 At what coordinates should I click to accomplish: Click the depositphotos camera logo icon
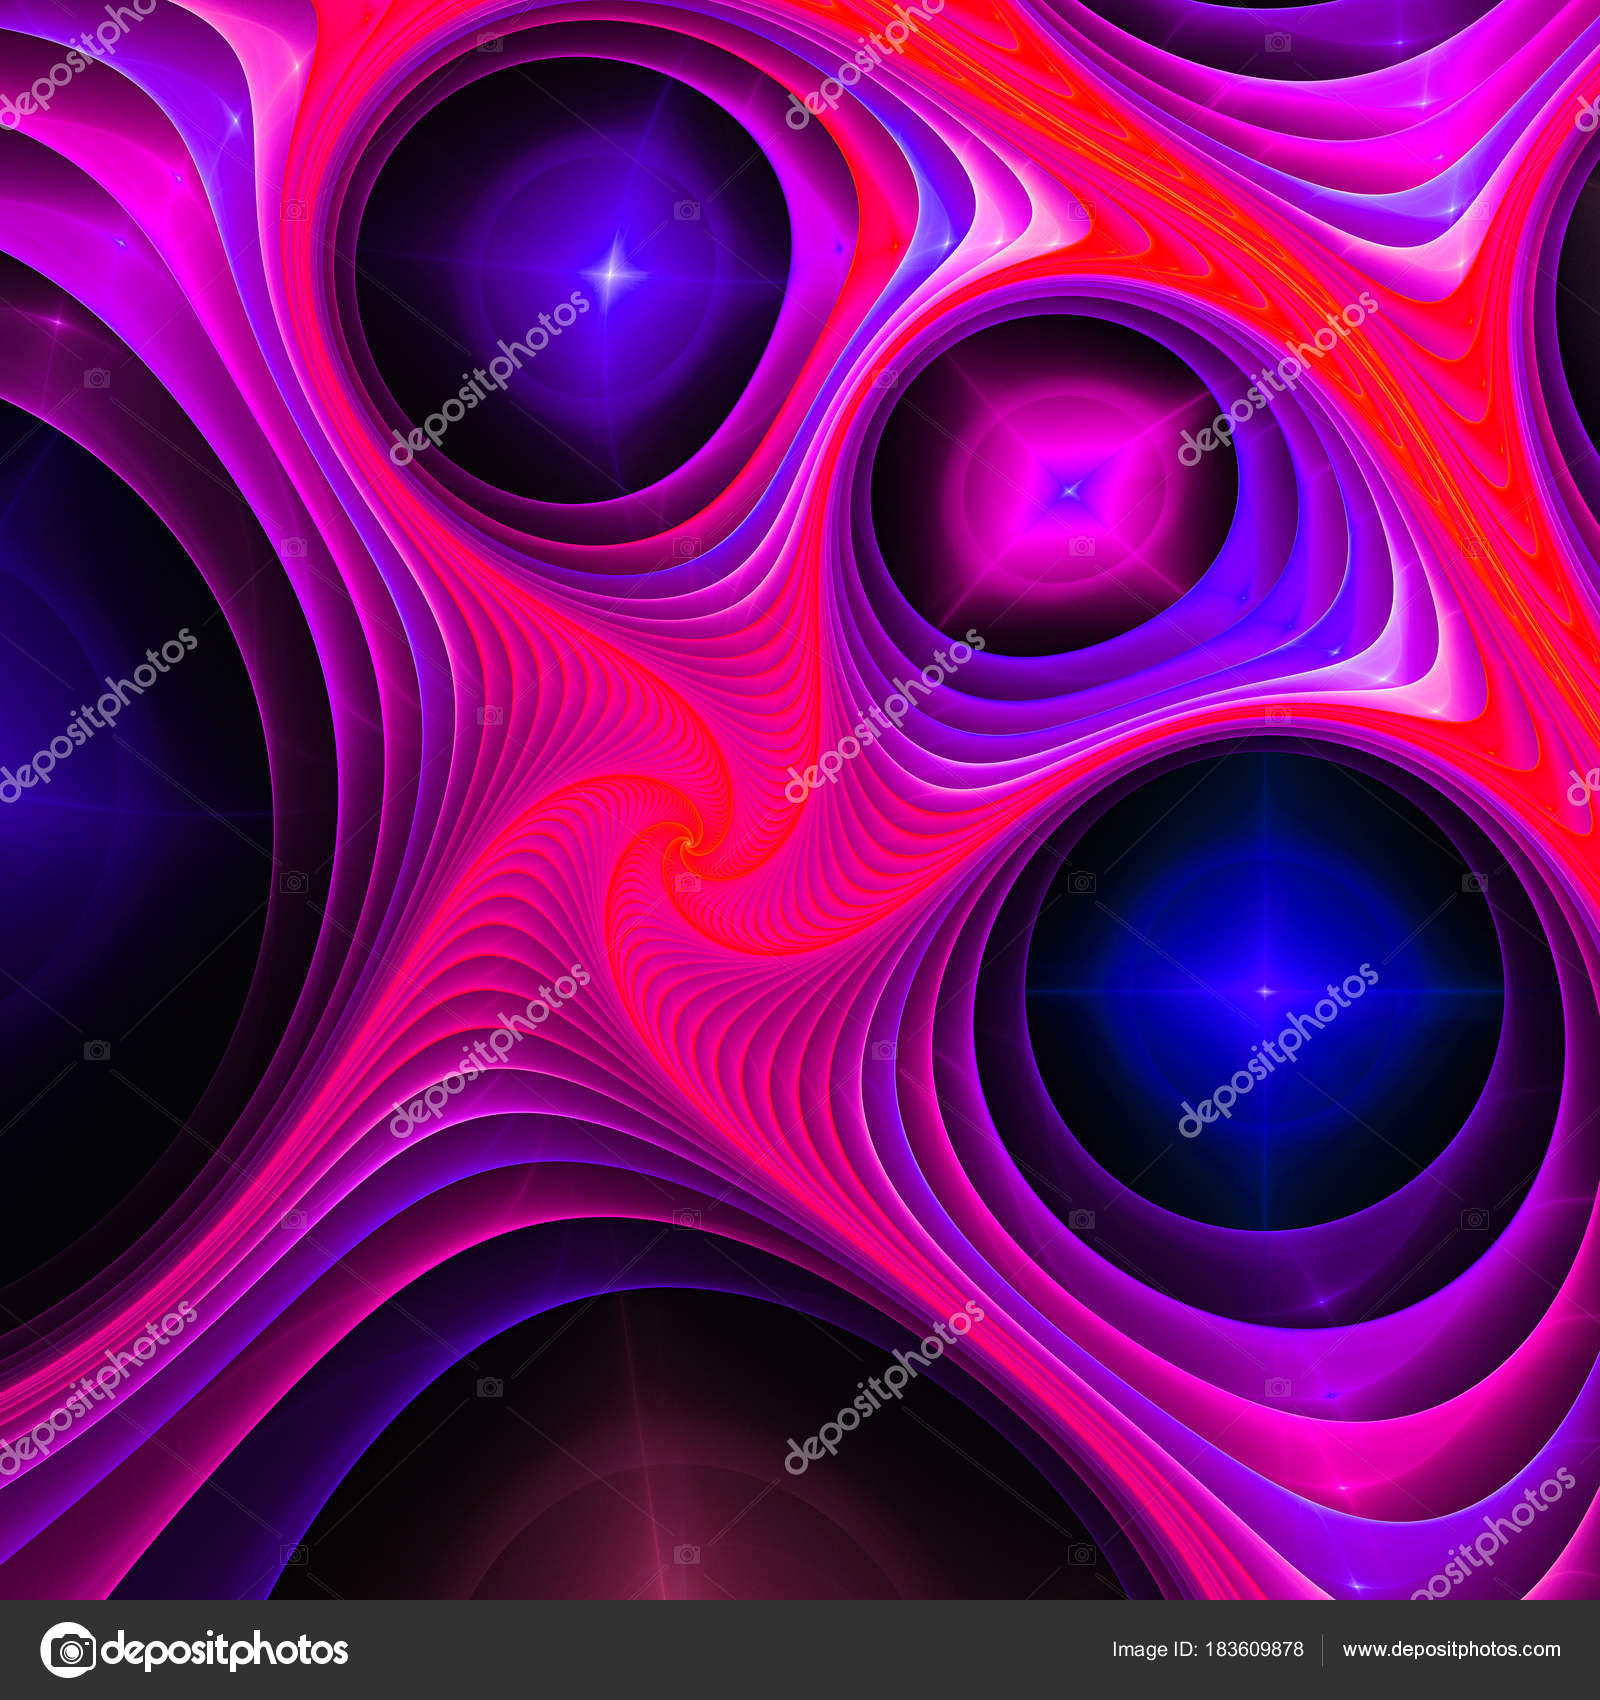point(68,1650)
